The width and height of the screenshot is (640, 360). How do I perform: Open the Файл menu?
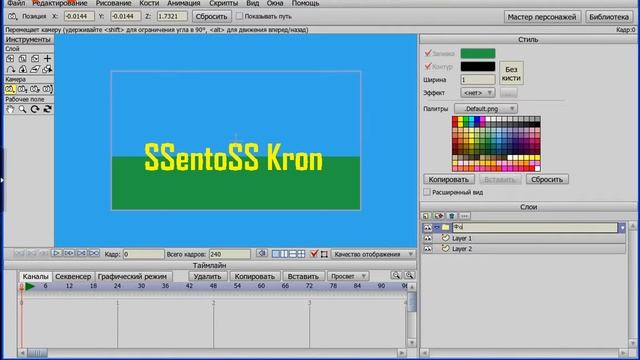click(x=16, y=3)
